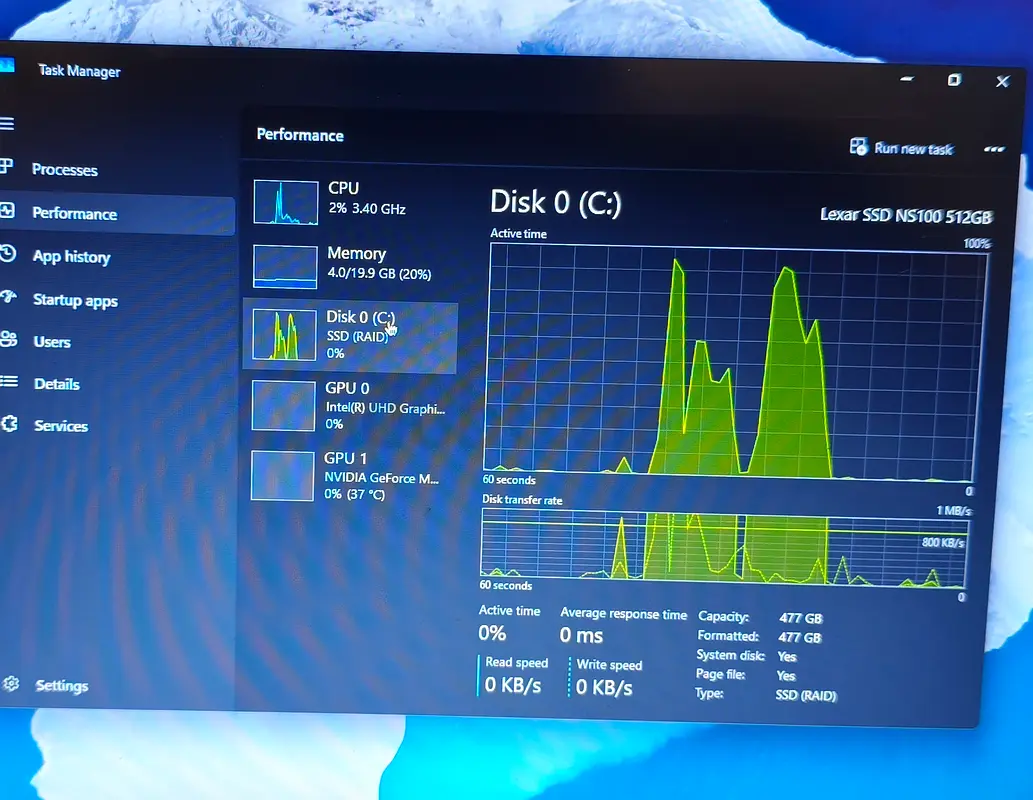This screenshot has height=800, width=1033.
Task: Click the Type SSD (RAID) value
Action: pos(806,695)
